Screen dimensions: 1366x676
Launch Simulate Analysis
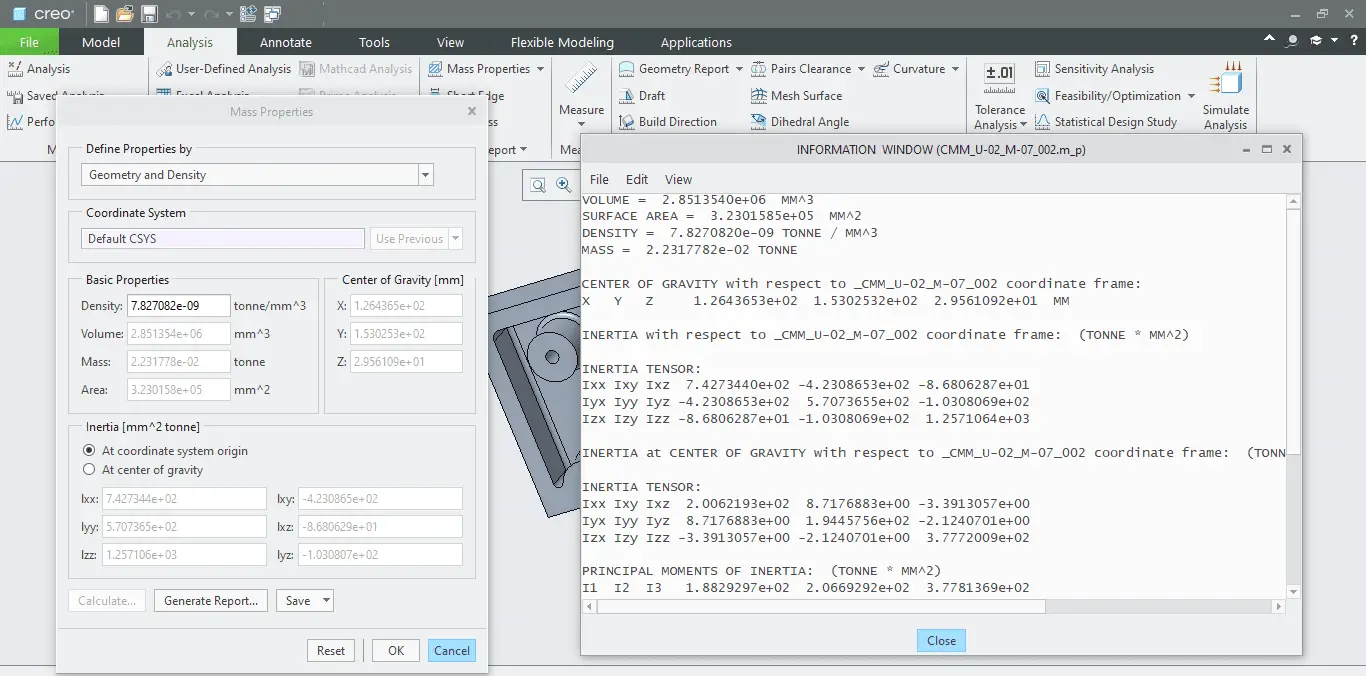coord(1226,95)
